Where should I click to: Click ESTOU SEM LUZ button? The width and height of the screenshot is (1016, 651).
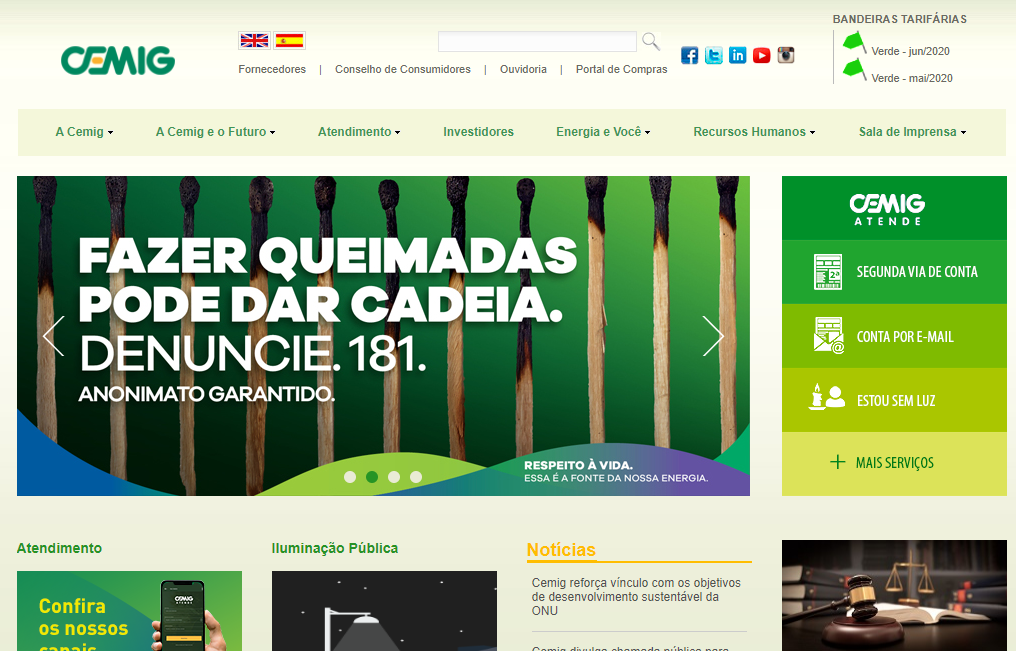pyautogui.click(x=894, y=400)
